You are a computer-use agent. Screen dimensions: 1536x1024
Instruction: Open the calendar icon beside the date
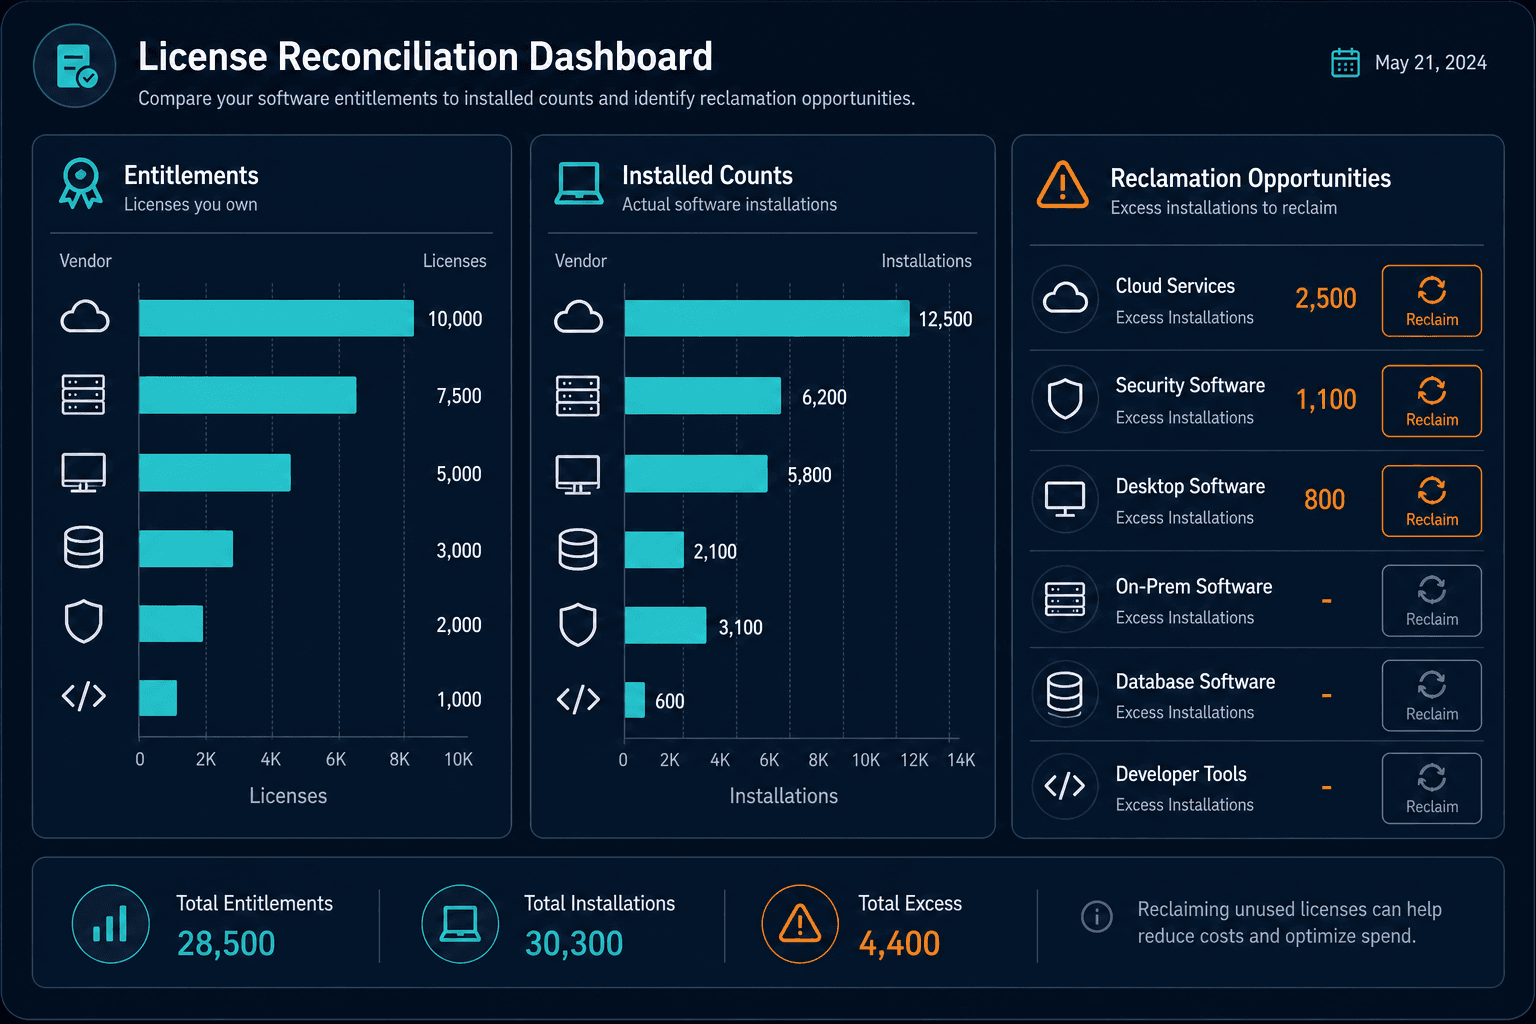click(x=1345, y=62)
